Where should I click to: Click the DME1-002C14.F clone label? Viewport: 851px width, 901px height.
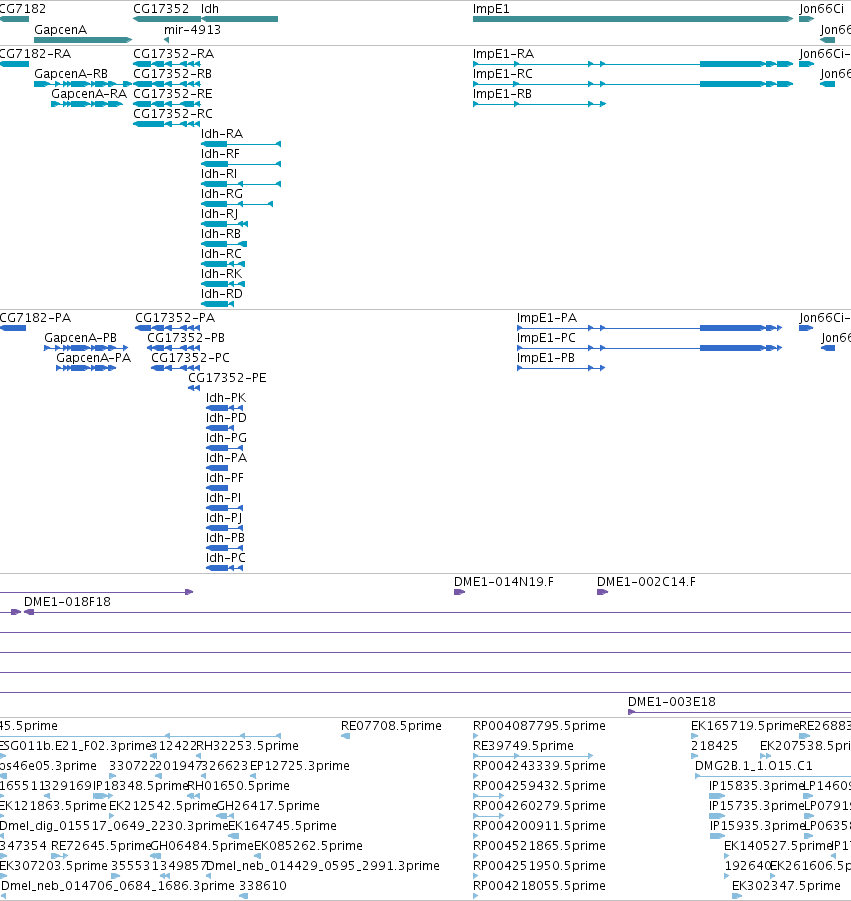tap(646, 582)
